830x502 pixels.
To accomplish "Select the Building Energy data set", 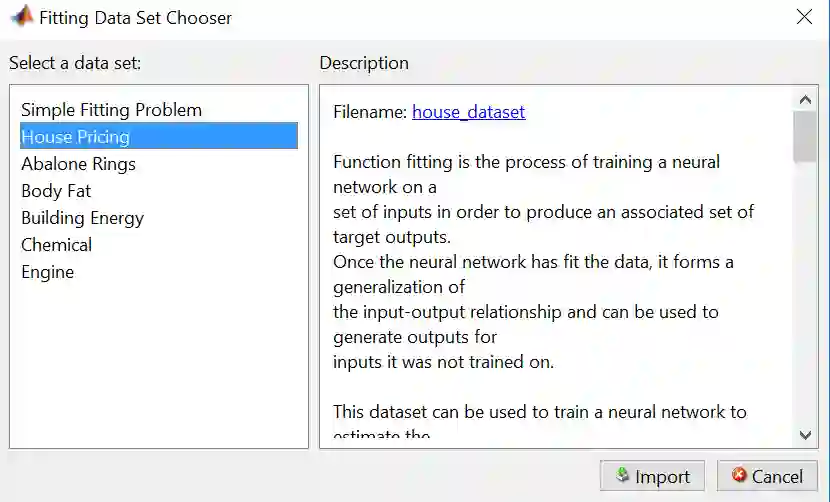I will 82,218.
